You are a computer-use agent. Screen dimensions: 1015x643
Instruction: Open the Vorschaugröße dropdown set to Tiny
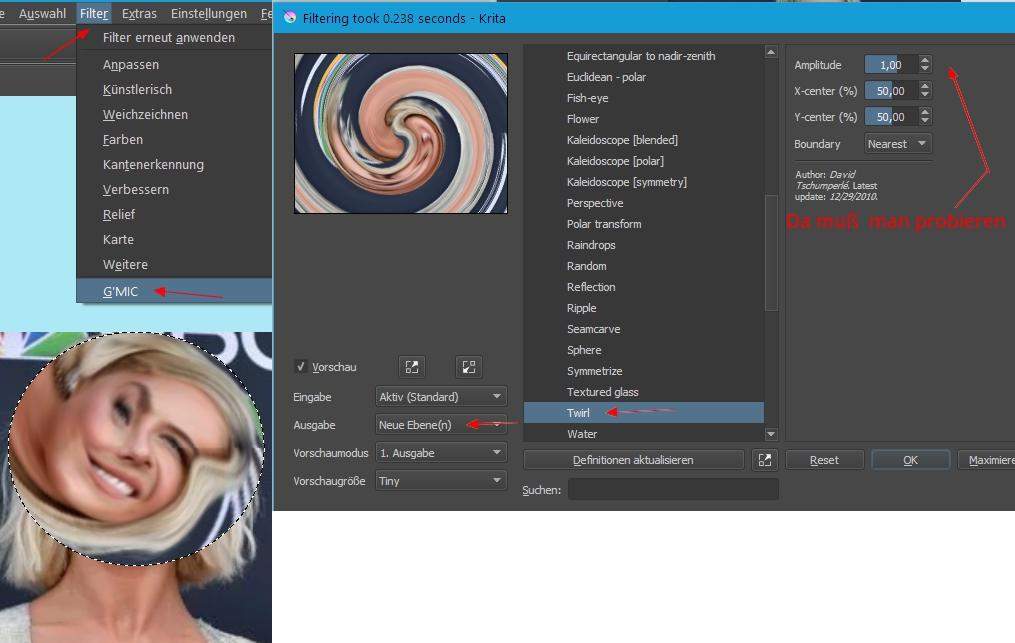tap(440, 480)
